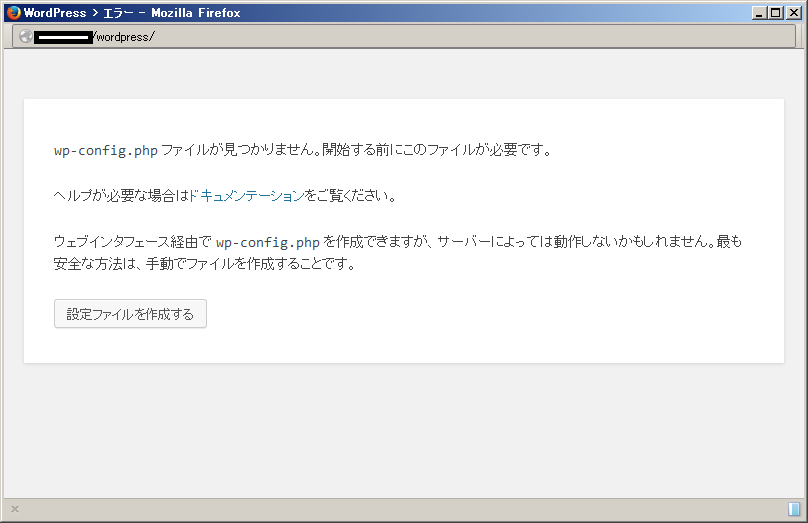Click the Firefox logo in title bar

13,12
